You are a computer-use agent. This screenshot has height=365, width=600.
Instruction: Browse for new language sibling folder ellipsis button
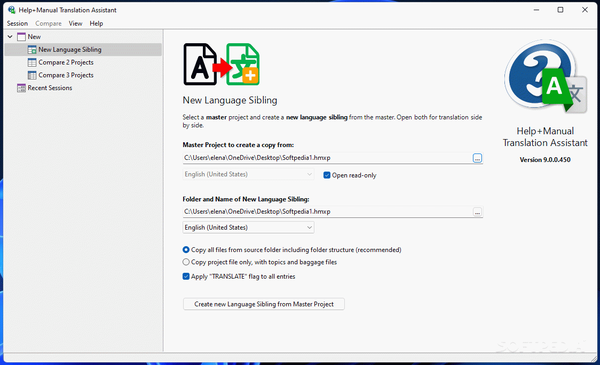pos(477,212)
